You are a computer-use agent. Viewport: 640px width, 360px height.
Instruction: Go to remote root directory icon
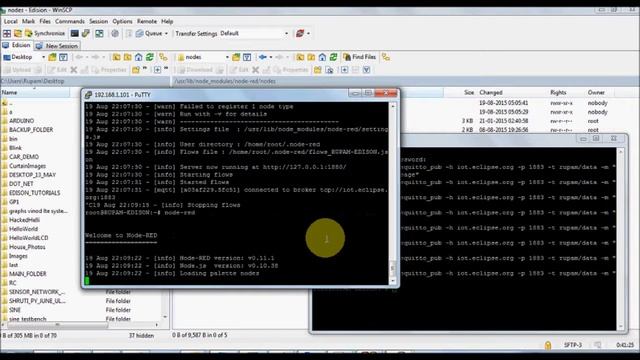[x=311, y=57]
